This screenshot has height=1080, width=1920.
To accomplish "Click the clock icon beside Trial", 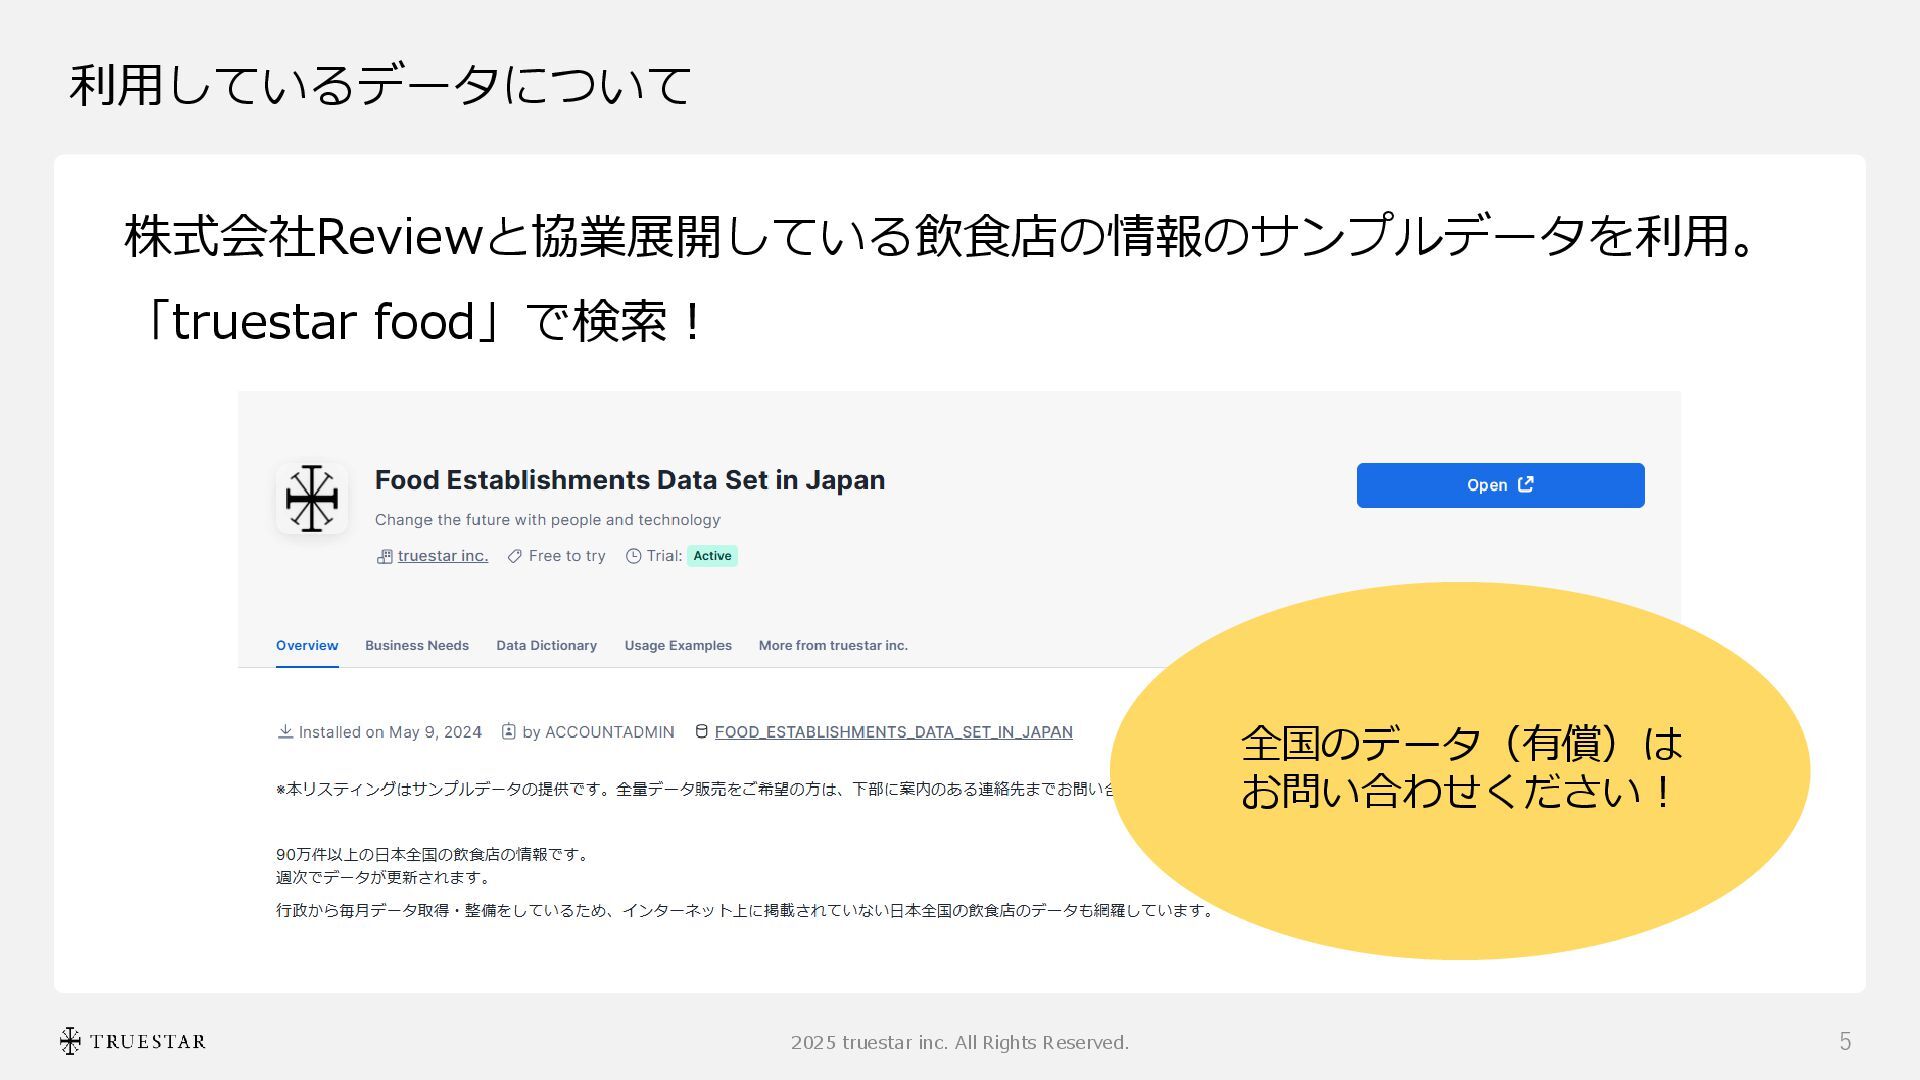I will tap(633, 557).
